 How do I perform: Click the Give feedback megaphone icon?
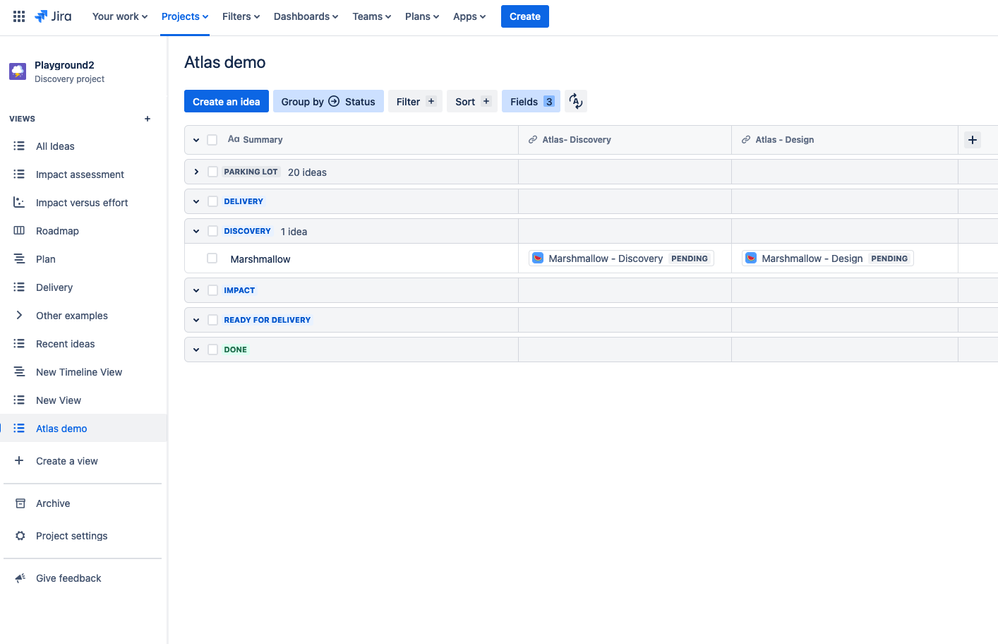pyautogui.click(x=20, y=578)
